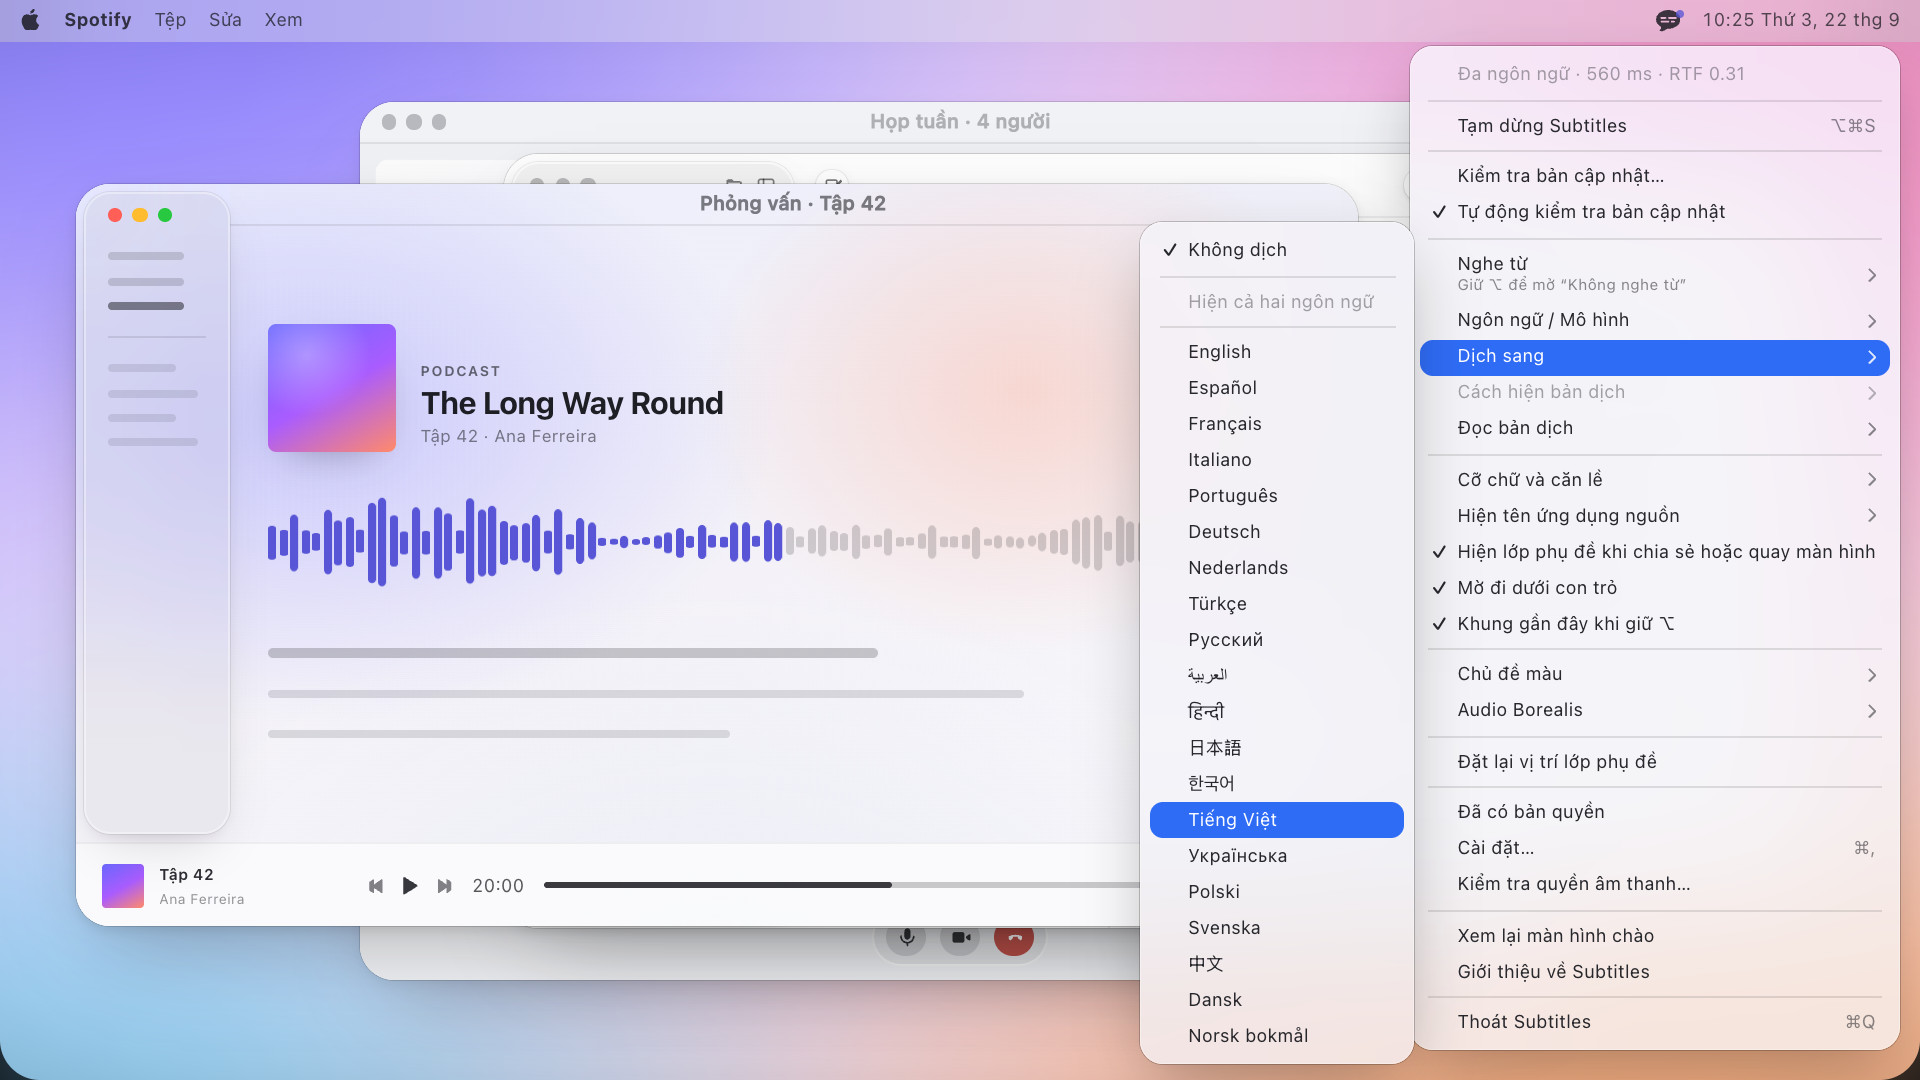The image size is (1920, 1080).
Task: Open the Apple menu
Action: (x=30, y=20)
